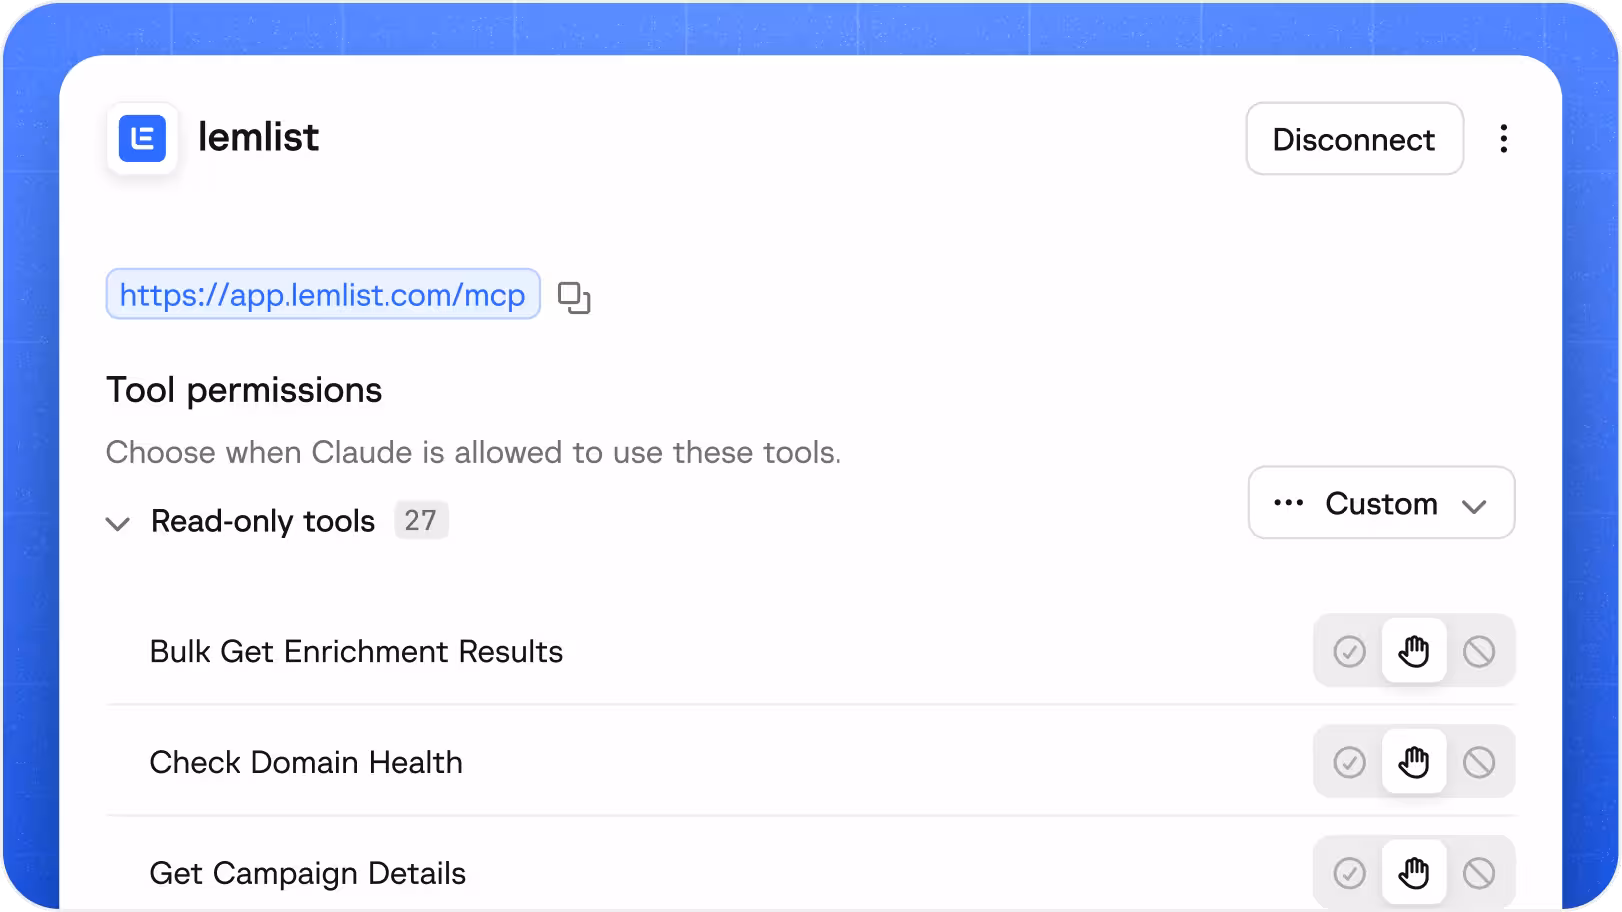Block the Check Domain Health tool

(x=1479, y=763)
